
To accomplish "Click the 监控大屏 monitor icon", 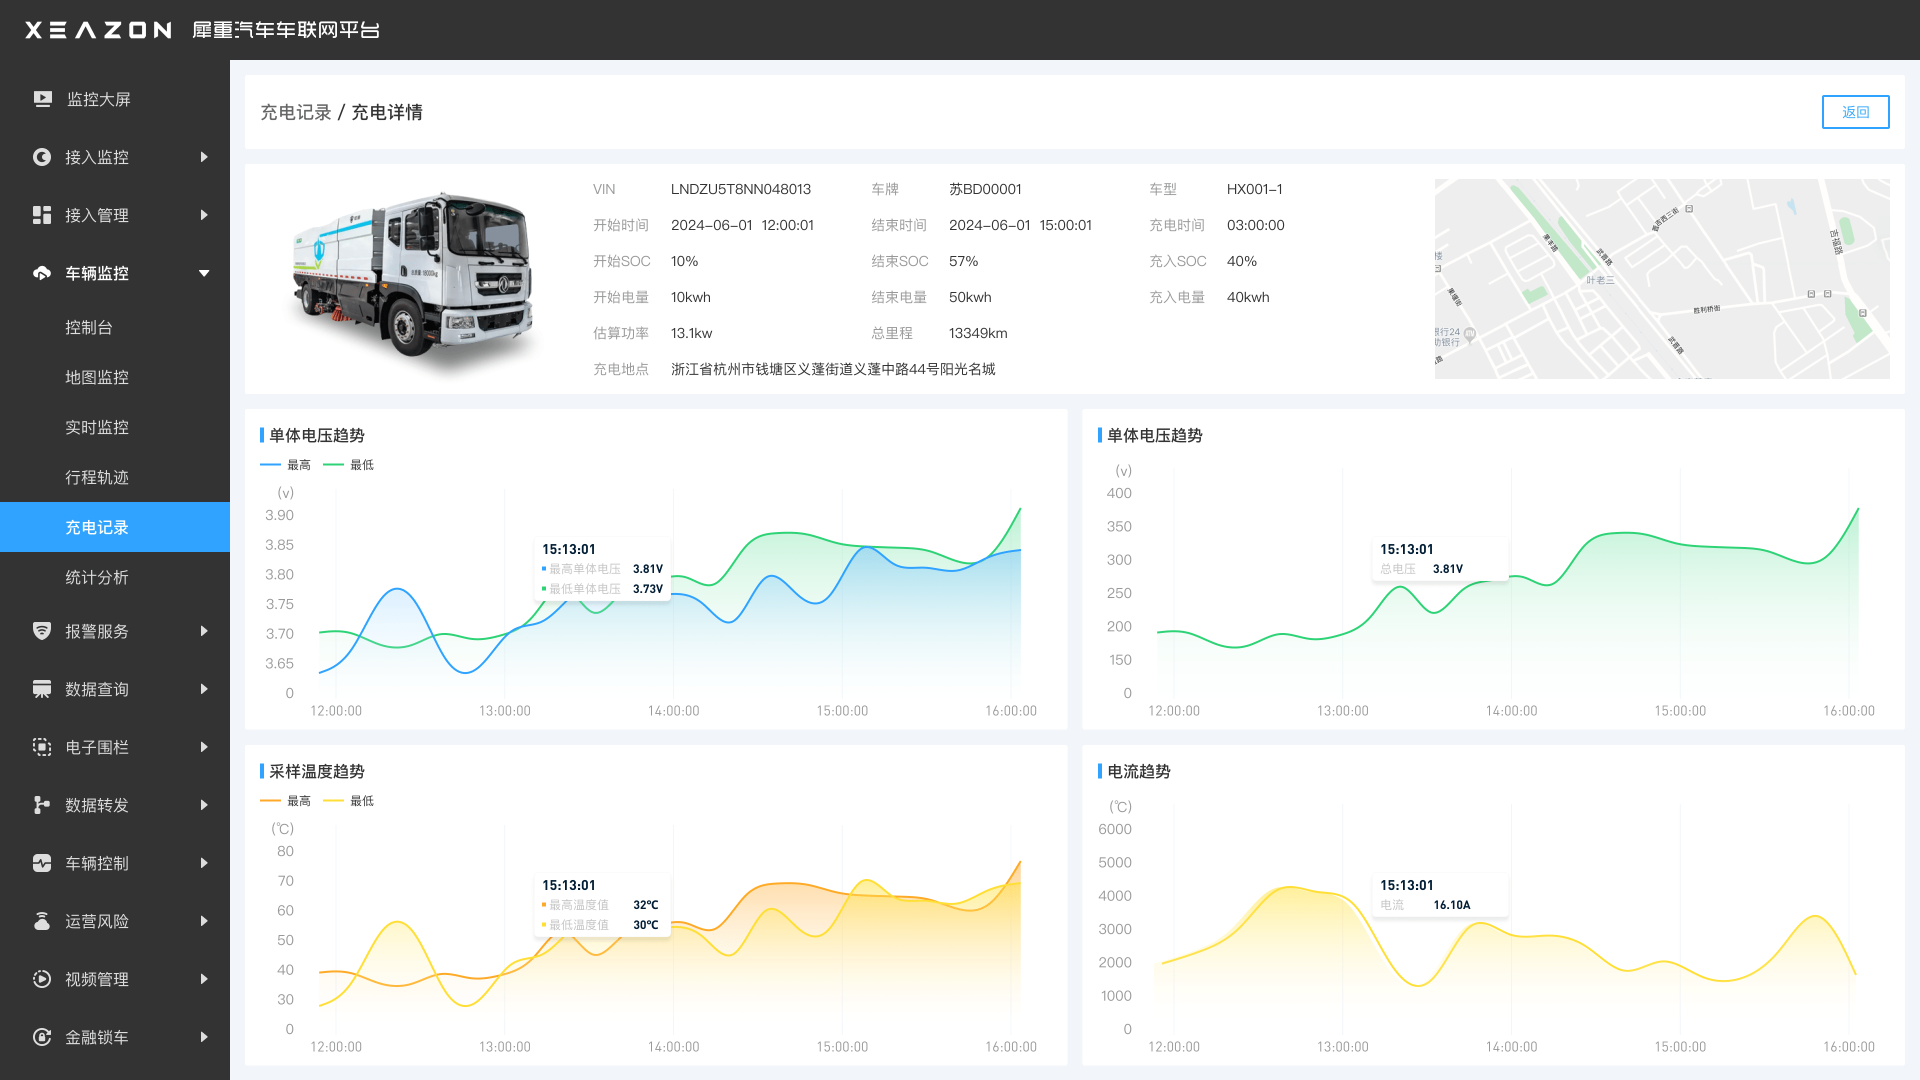I will [42, 99].
